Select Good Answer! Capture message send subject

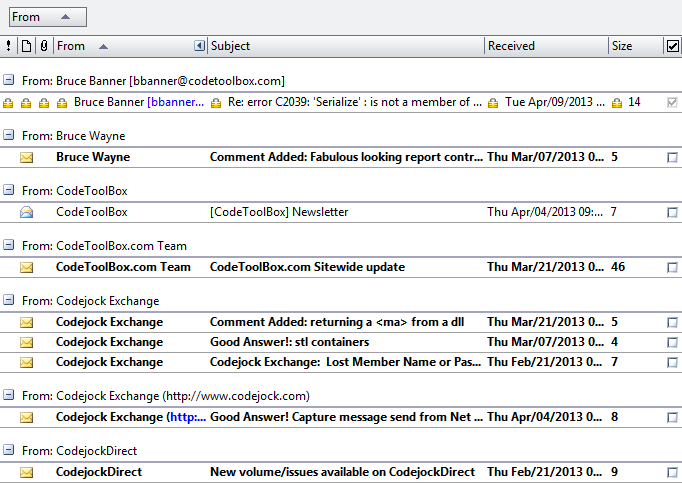(346, 417)
